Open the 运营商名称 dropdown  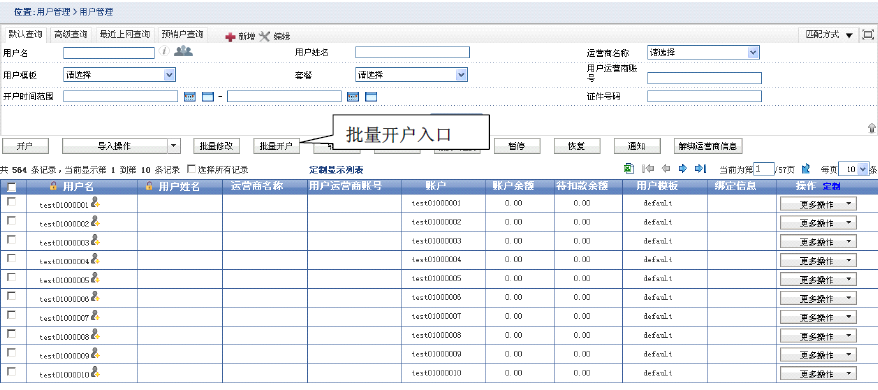click(703, 52)
